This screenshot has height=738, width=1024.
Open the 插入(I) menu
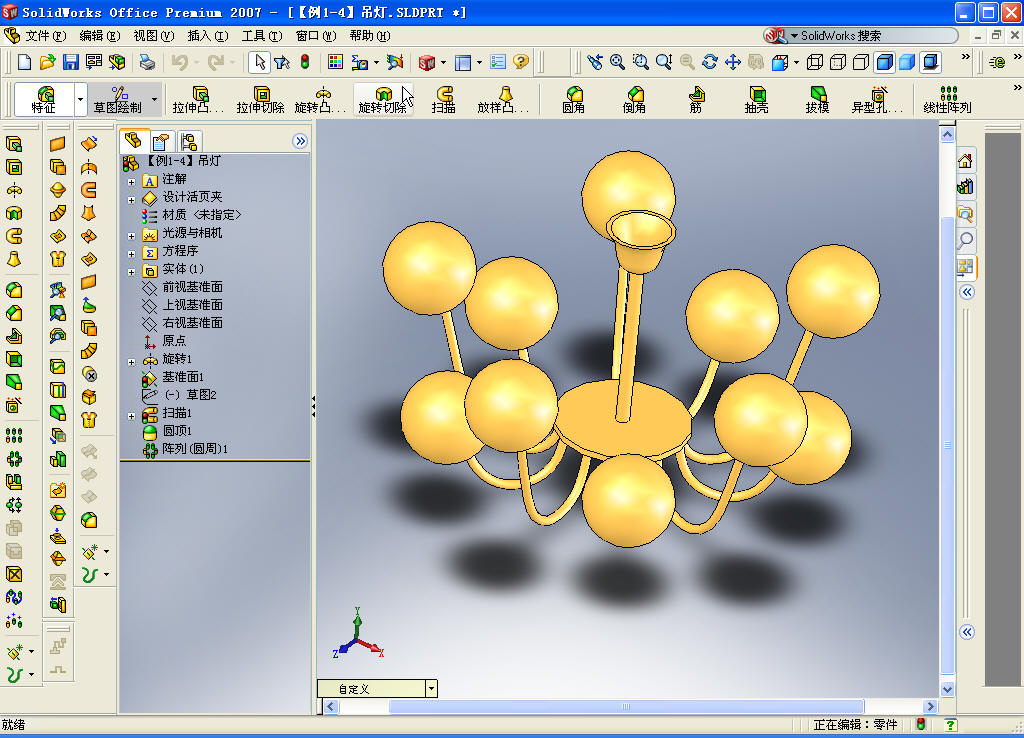tap(208, 36)
